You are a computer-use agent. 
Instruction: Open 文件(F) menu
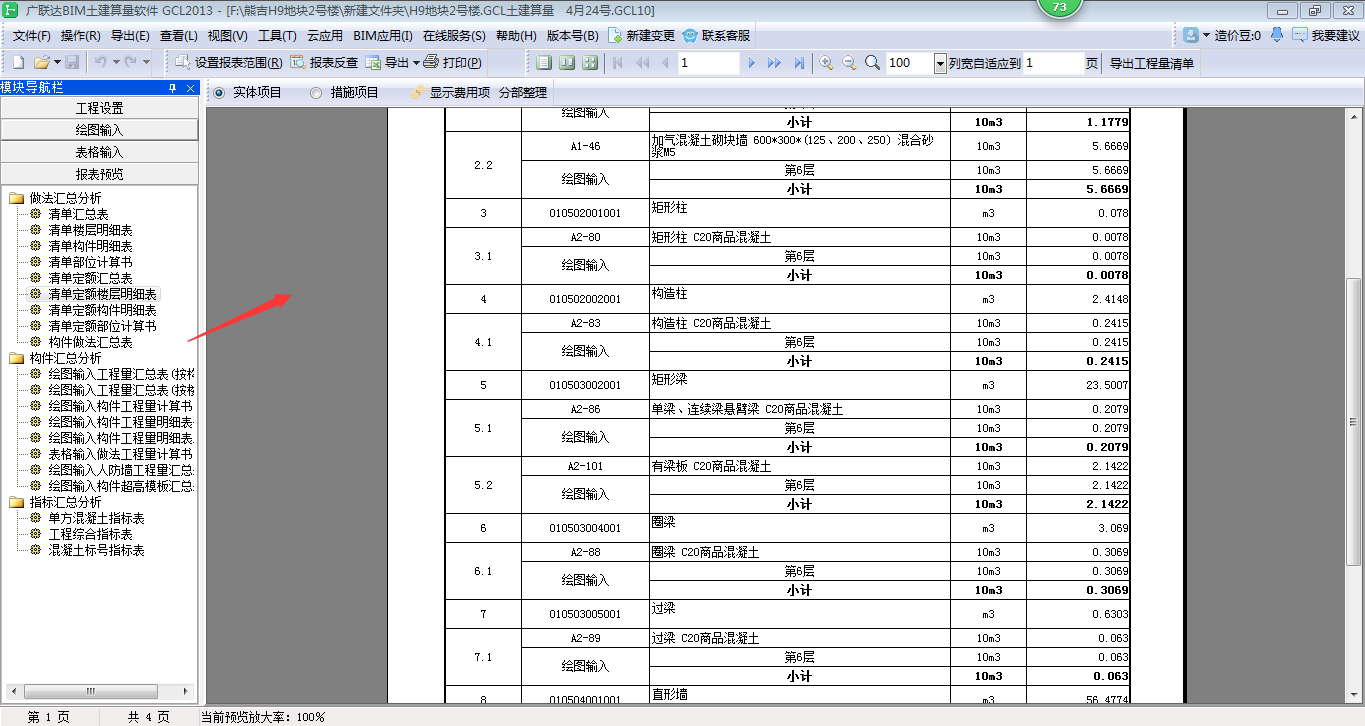click(x=31, y=35)
